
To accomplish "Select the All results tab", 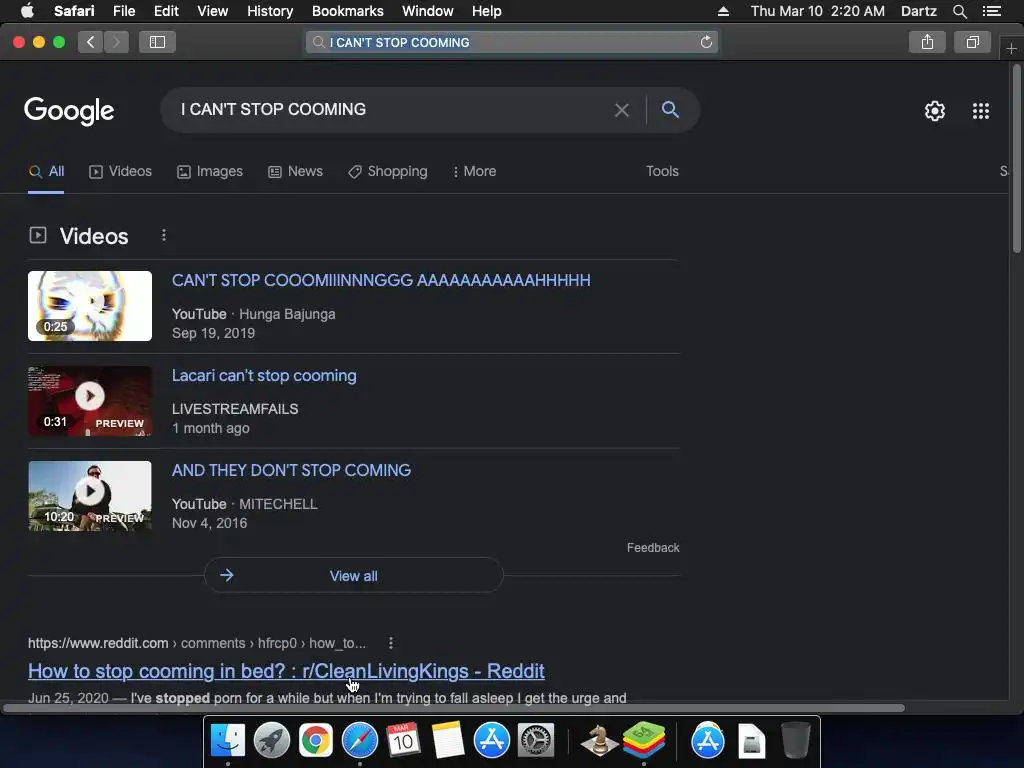I will pos(46,171).
